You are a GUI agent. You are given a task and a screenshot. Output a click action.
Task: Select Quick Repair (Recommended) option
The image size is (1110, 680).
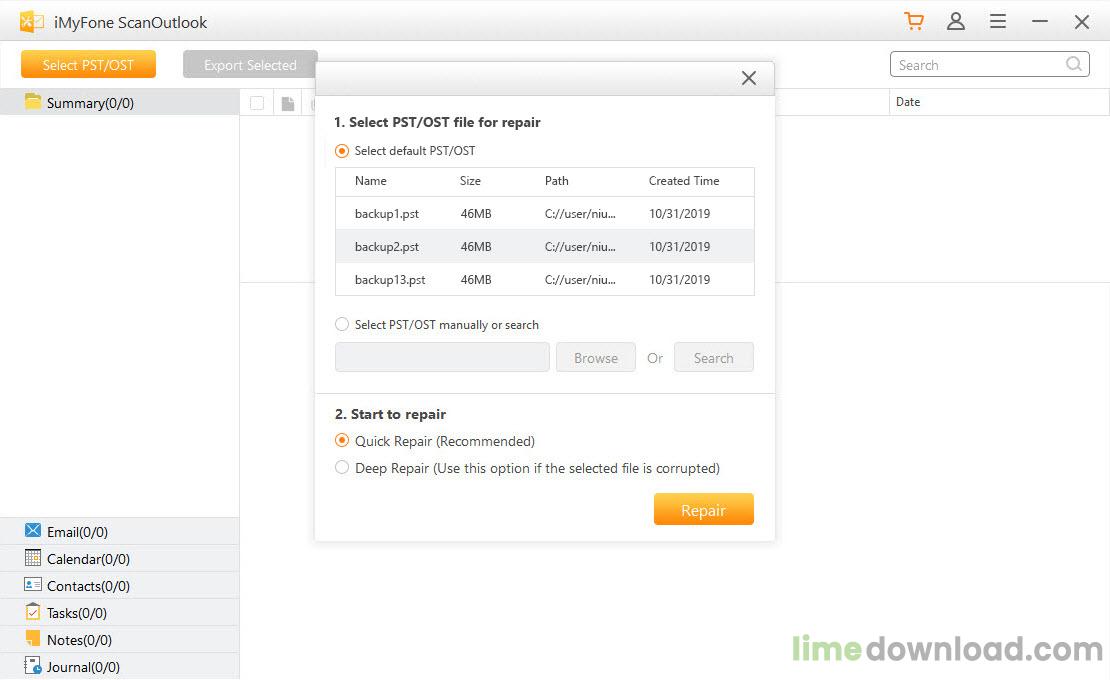pyautogui.click(x=342, y=441)
